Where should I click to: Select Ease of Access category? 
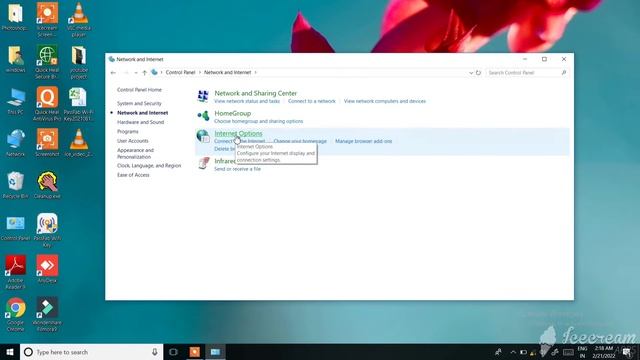(x=133, y=175)
